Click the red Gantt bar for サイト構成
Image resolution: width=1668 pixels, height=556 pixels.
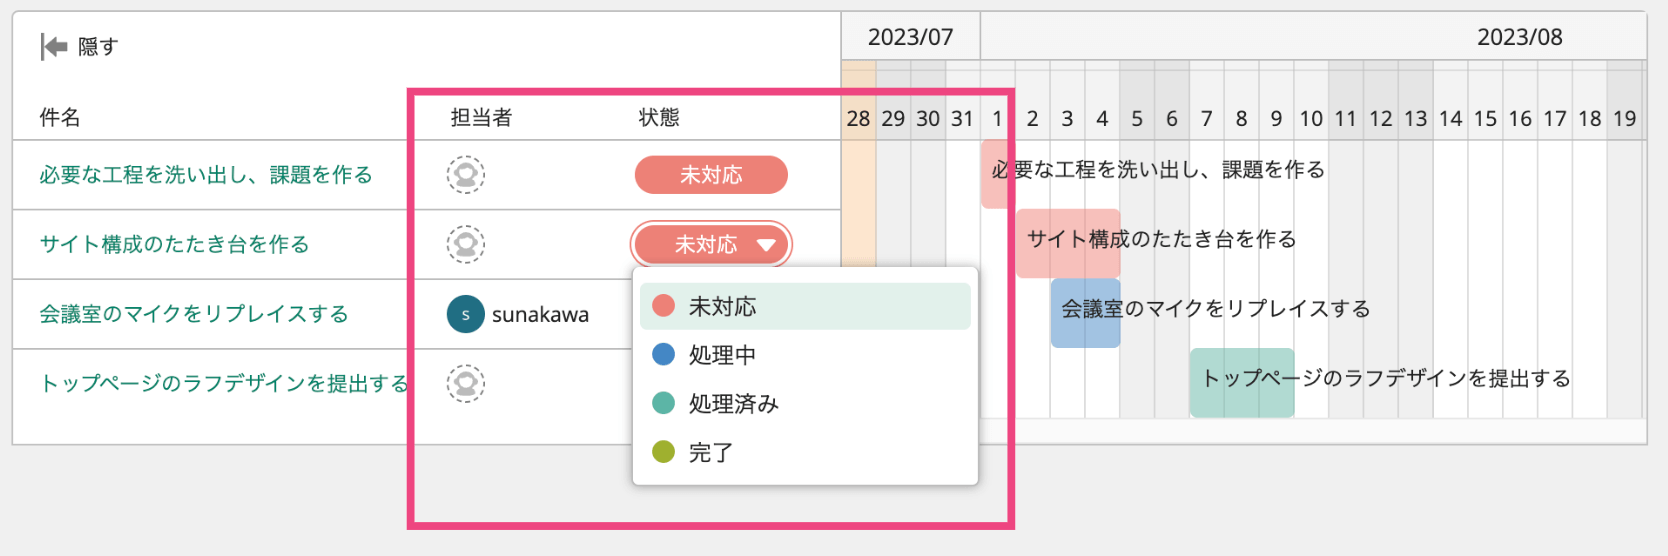tap(1067, 243)
